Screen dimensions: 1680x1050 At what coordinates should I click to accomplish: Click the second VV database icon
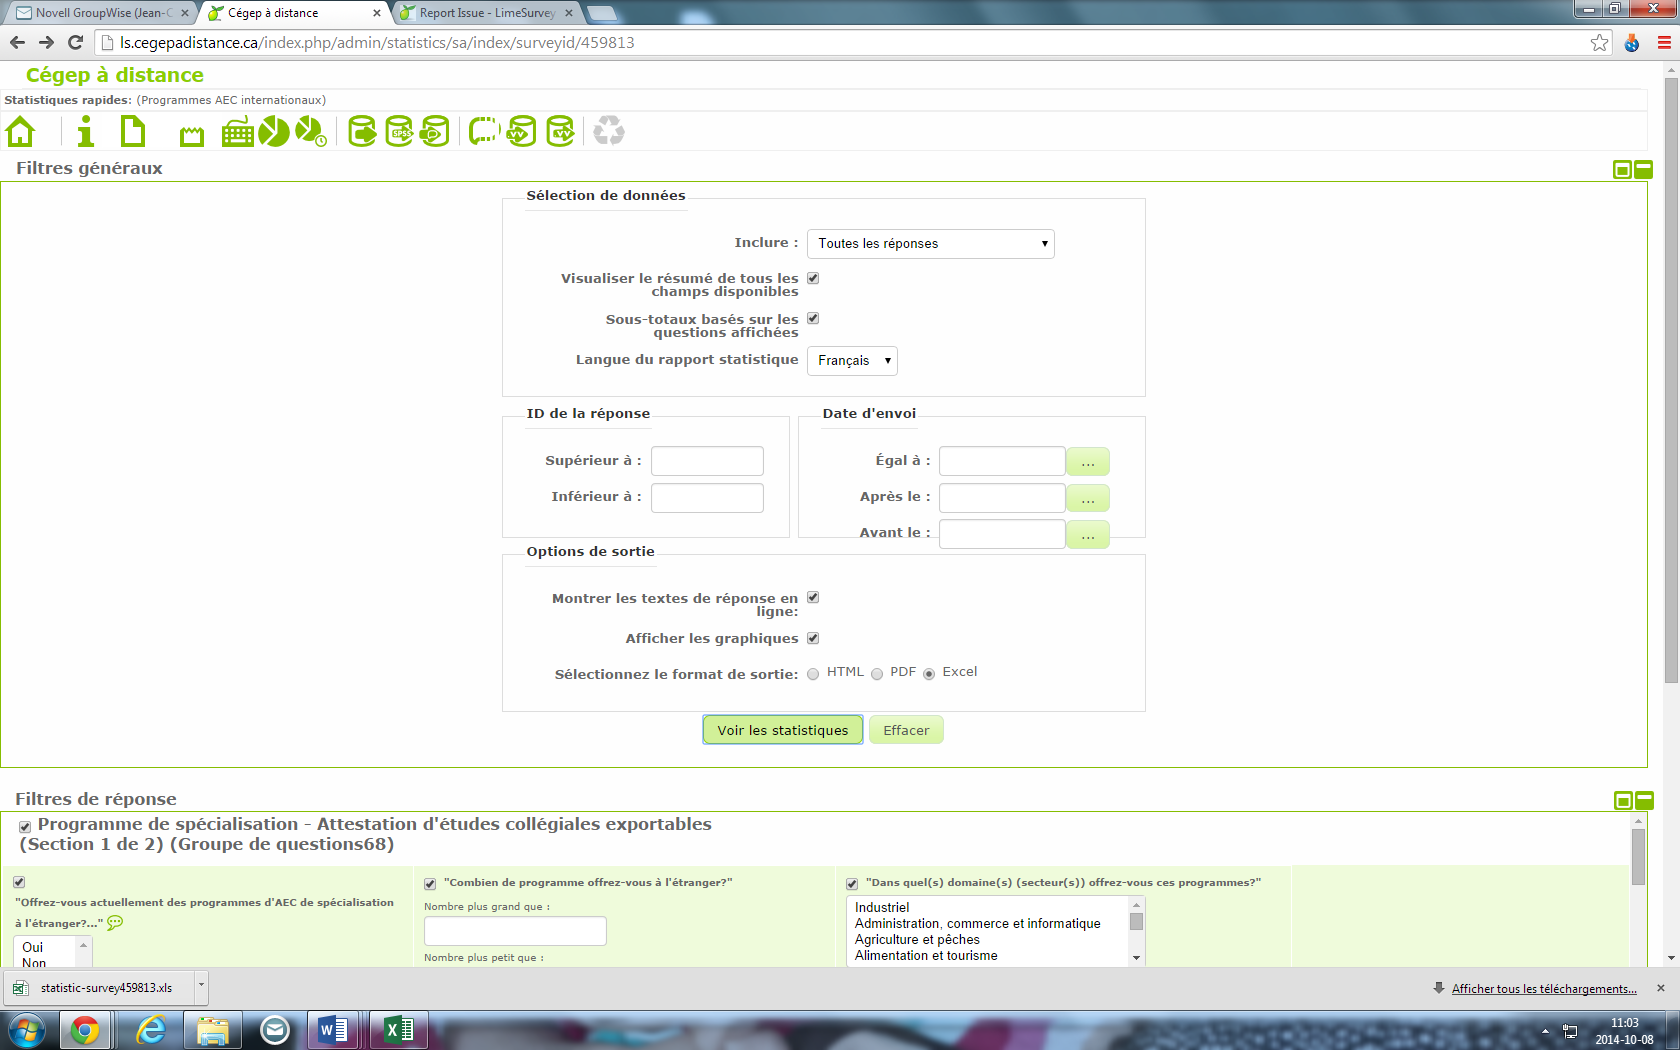560,131
